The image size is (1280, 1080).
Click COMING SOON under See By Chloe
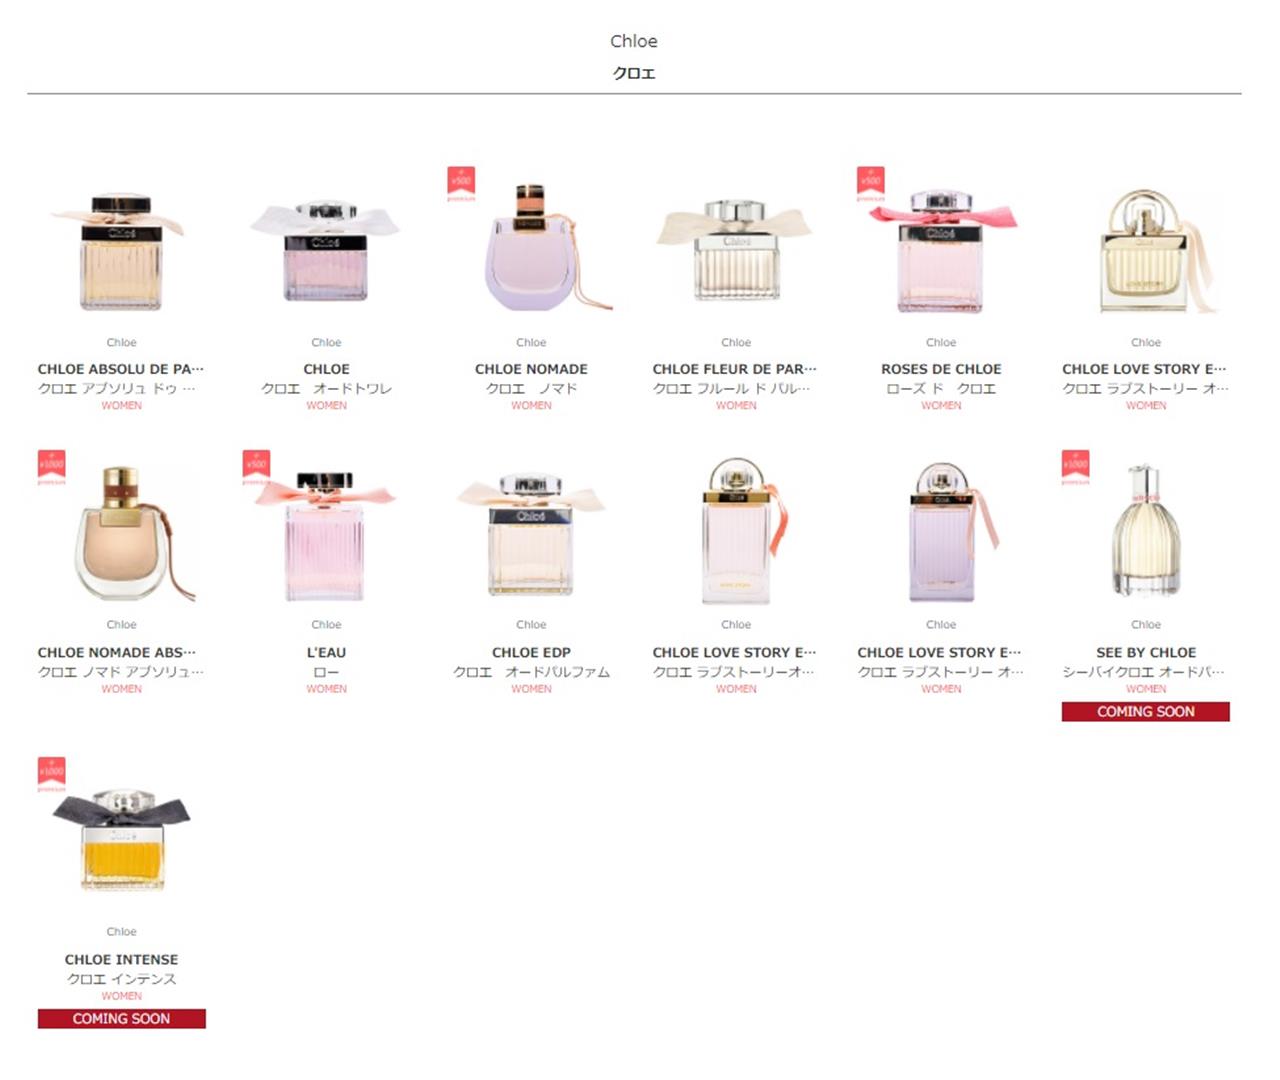click(1146, 712)
